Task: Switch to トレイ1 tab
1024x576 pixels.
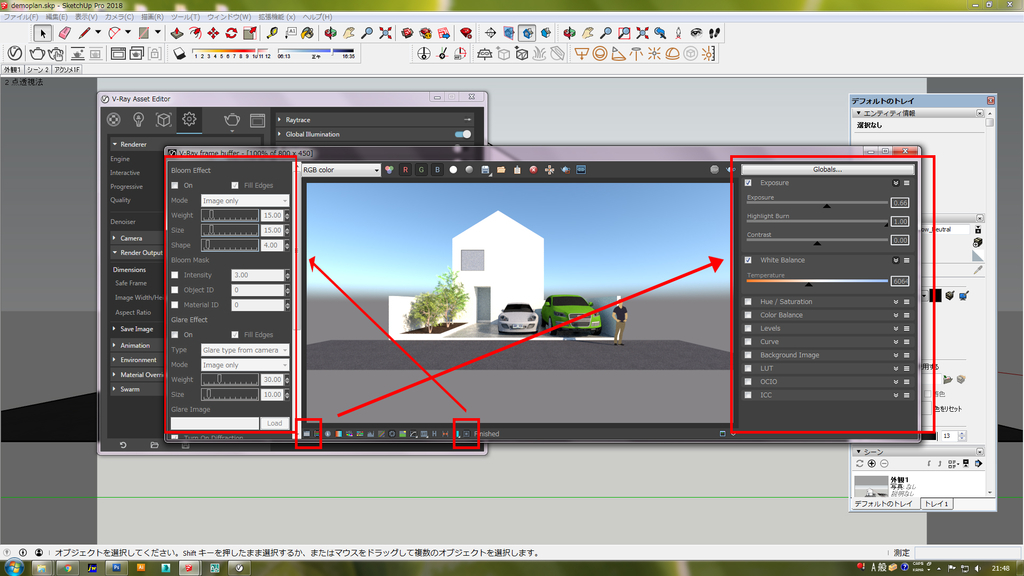Action: pos(936,504)
